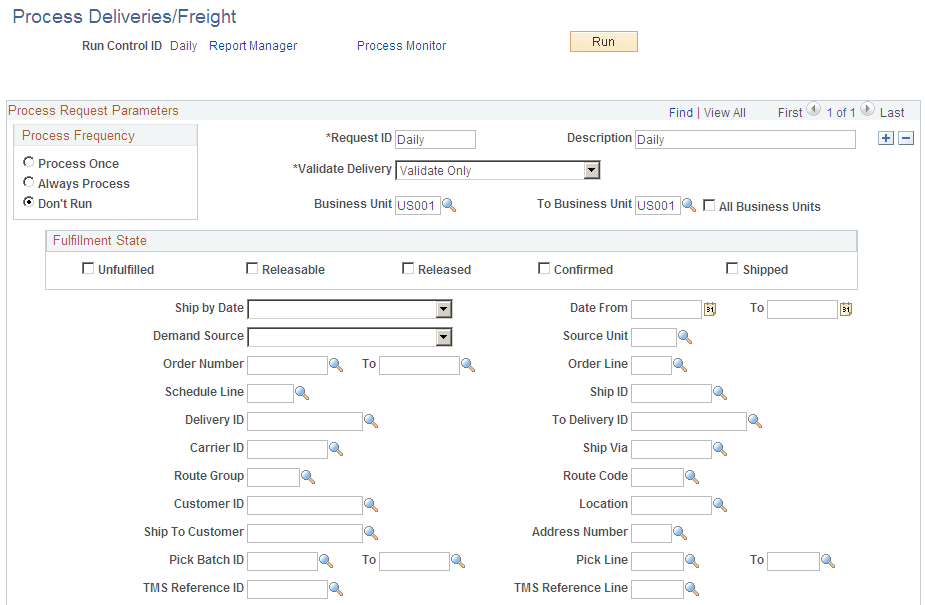925x605 pixels.
Task: Open the Process Monitor link
Action: (x=401, y=46)
